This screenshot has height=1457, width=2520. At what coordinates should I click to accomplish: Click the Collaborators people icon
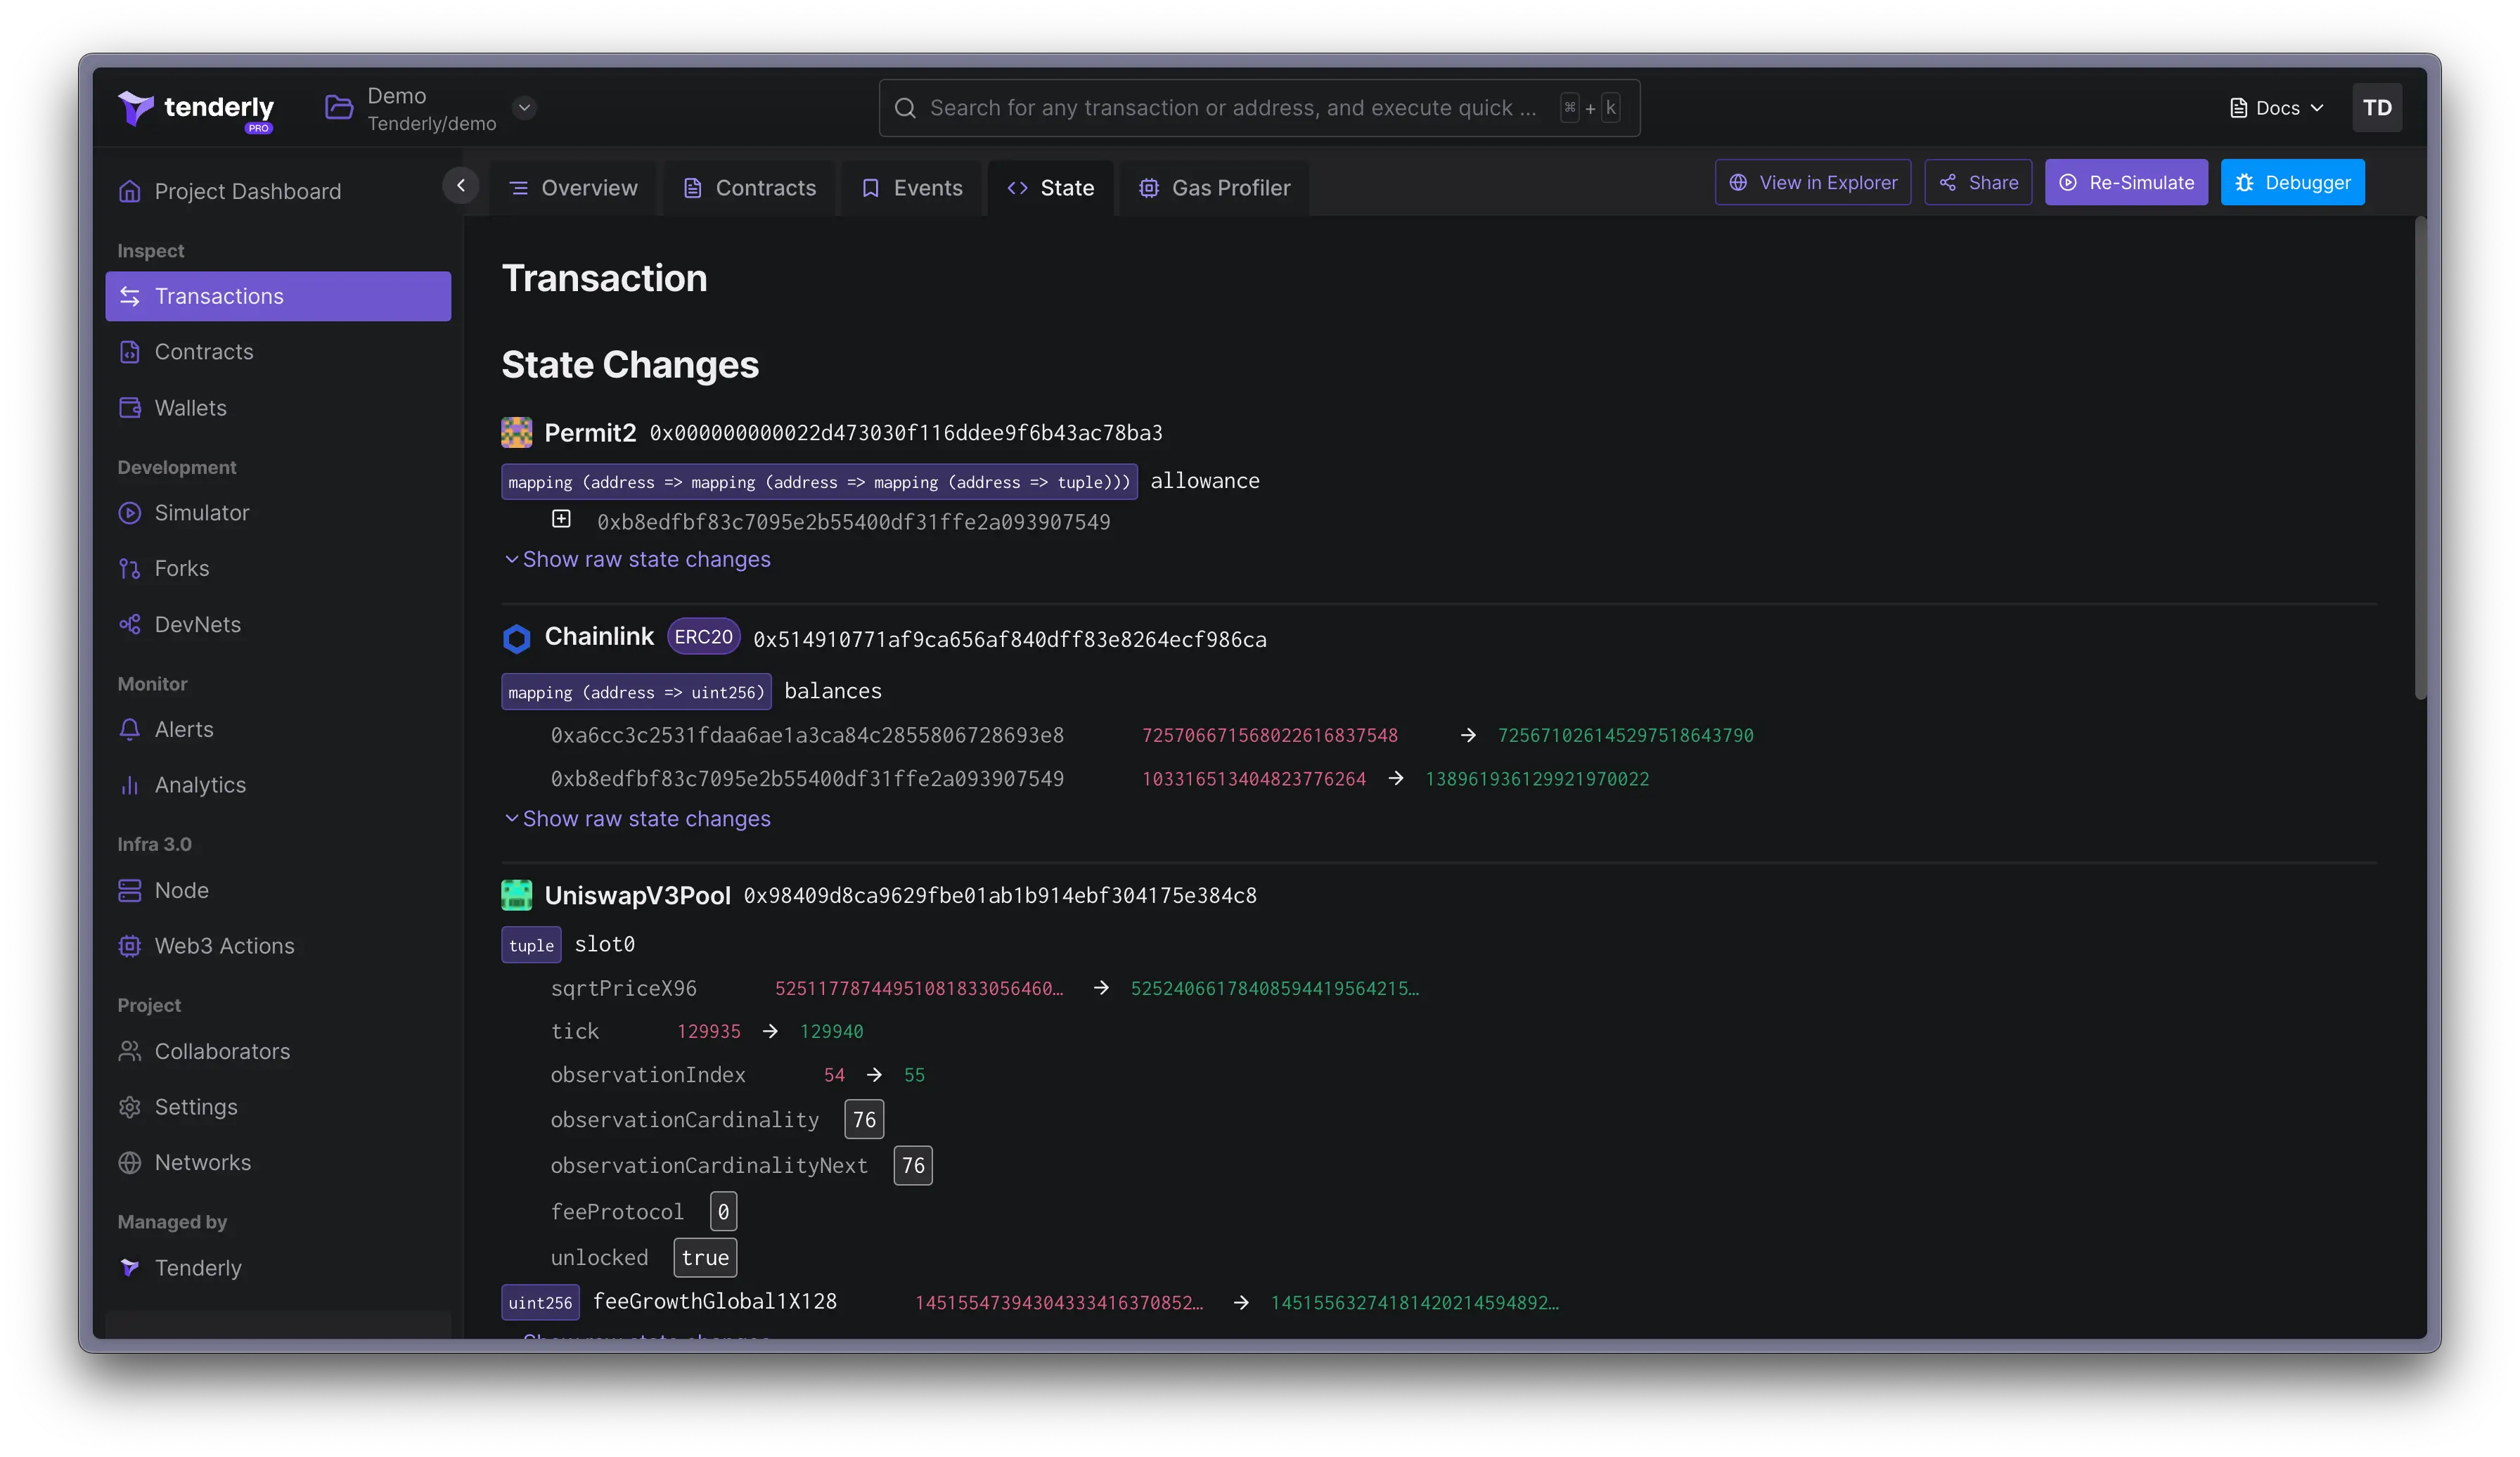pyautogui.click(x=130, y=1051)
